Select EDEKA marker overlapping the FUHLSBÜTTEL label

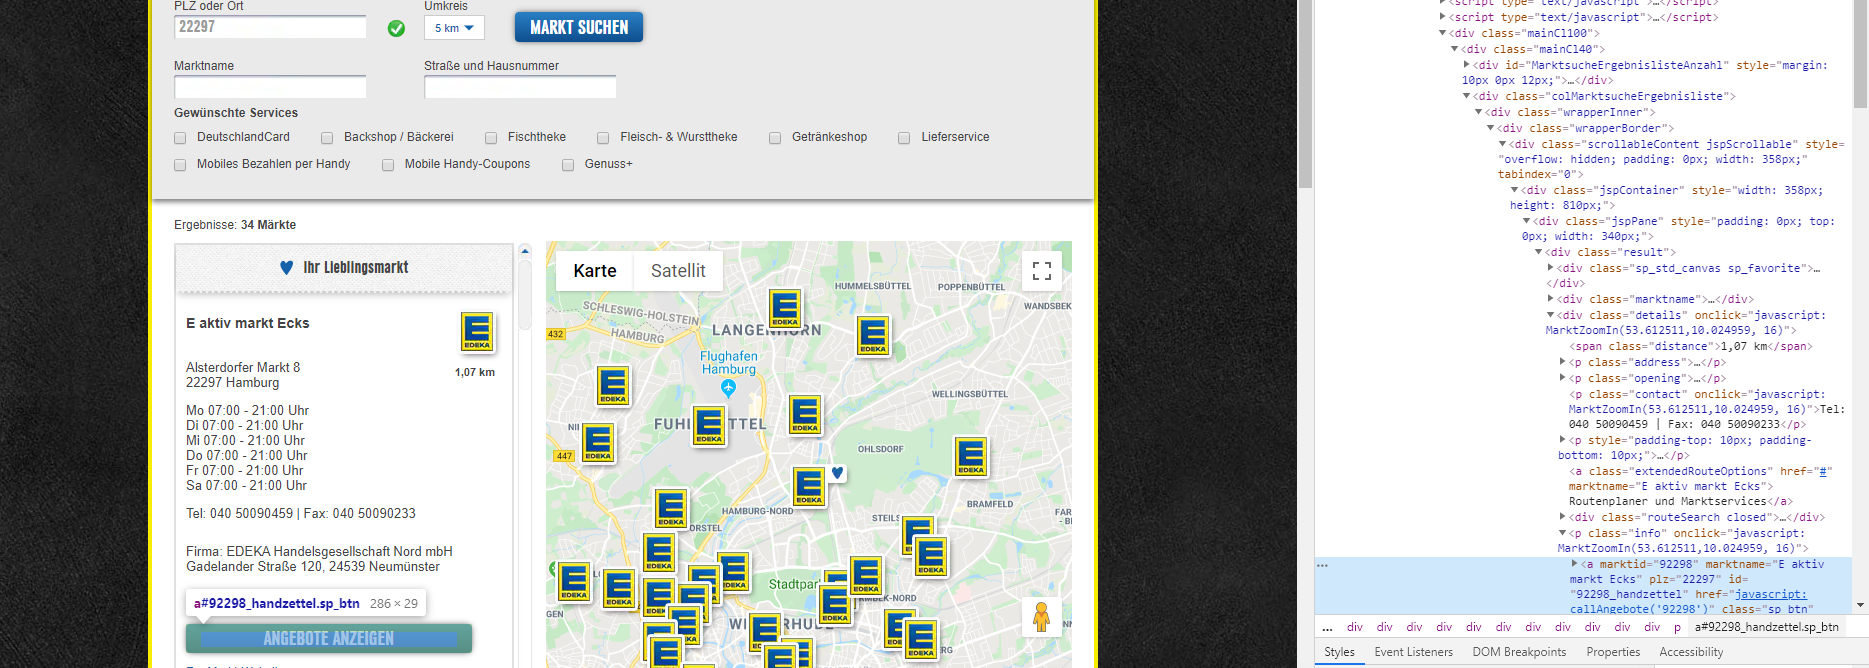(709, 426)
